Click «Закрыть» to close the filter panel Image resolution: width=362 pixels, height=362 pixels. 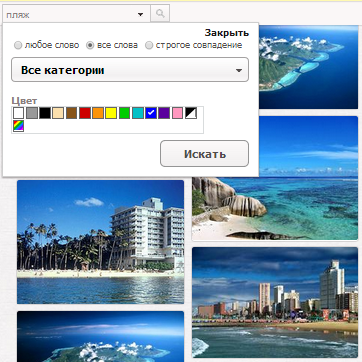(227, 33)
